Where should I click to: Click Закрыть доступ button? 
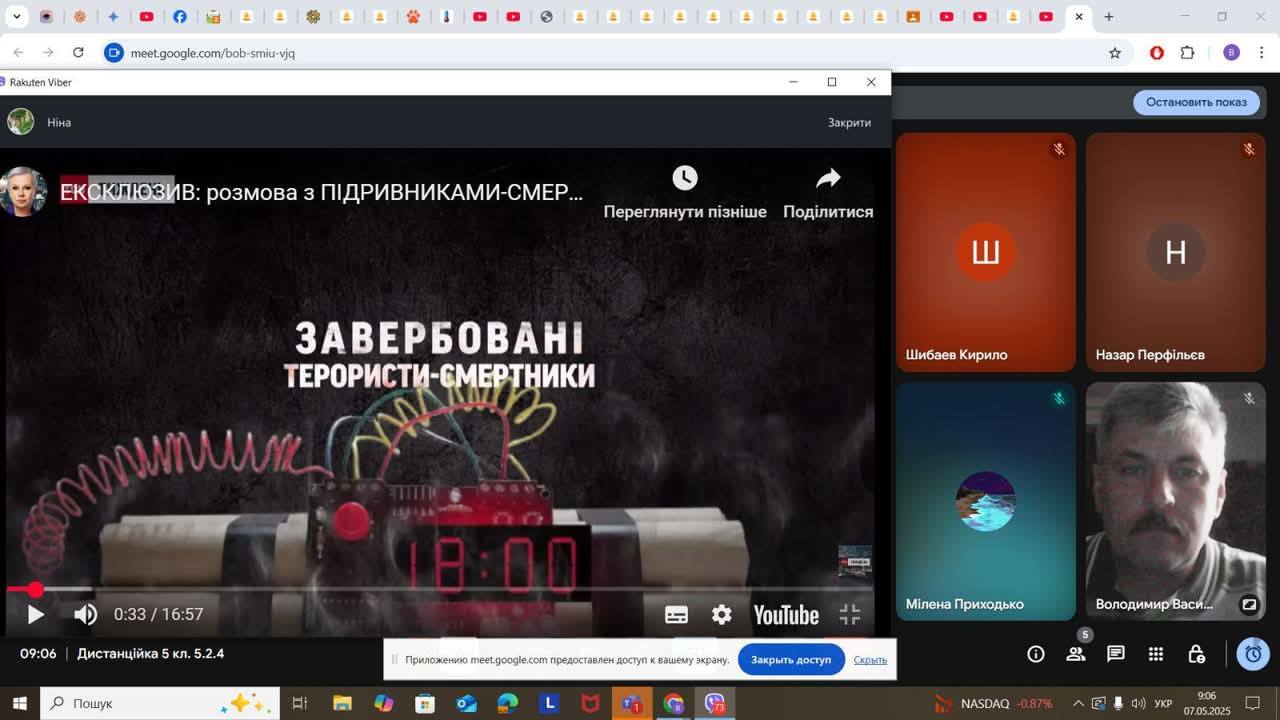[791, 660]
